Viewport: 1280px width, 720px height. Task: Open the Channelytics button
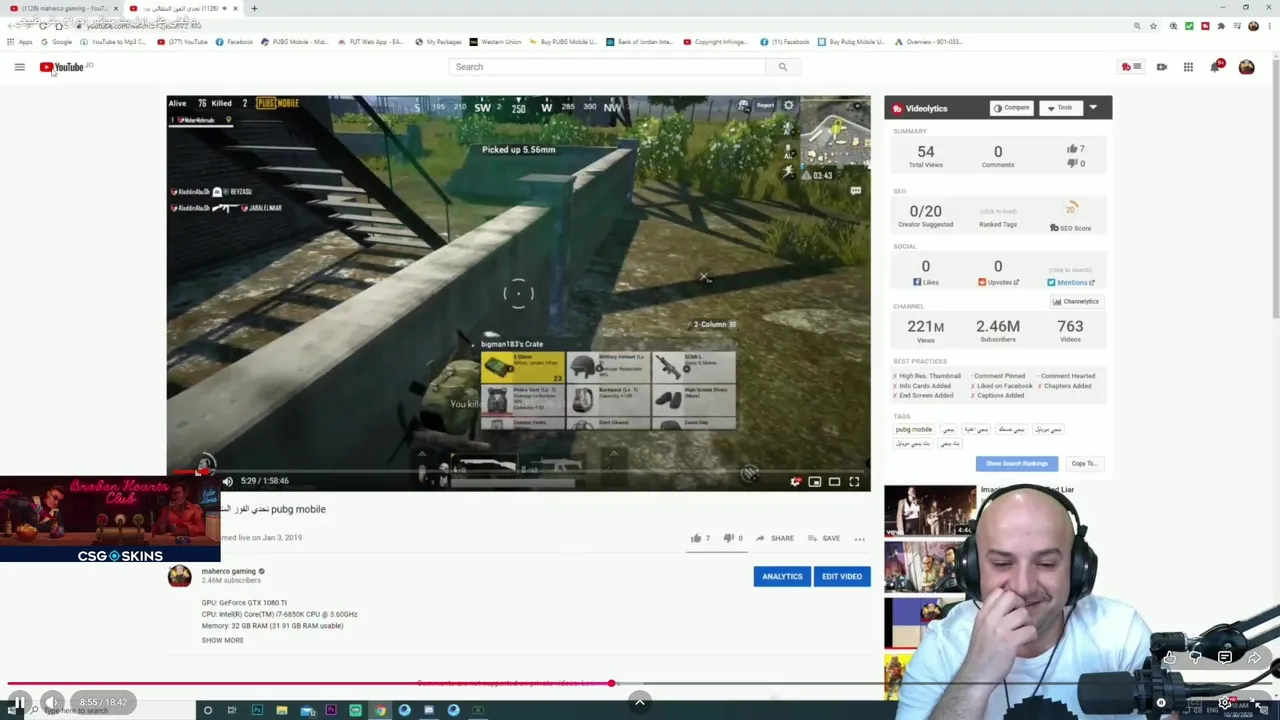[1076, 301]
